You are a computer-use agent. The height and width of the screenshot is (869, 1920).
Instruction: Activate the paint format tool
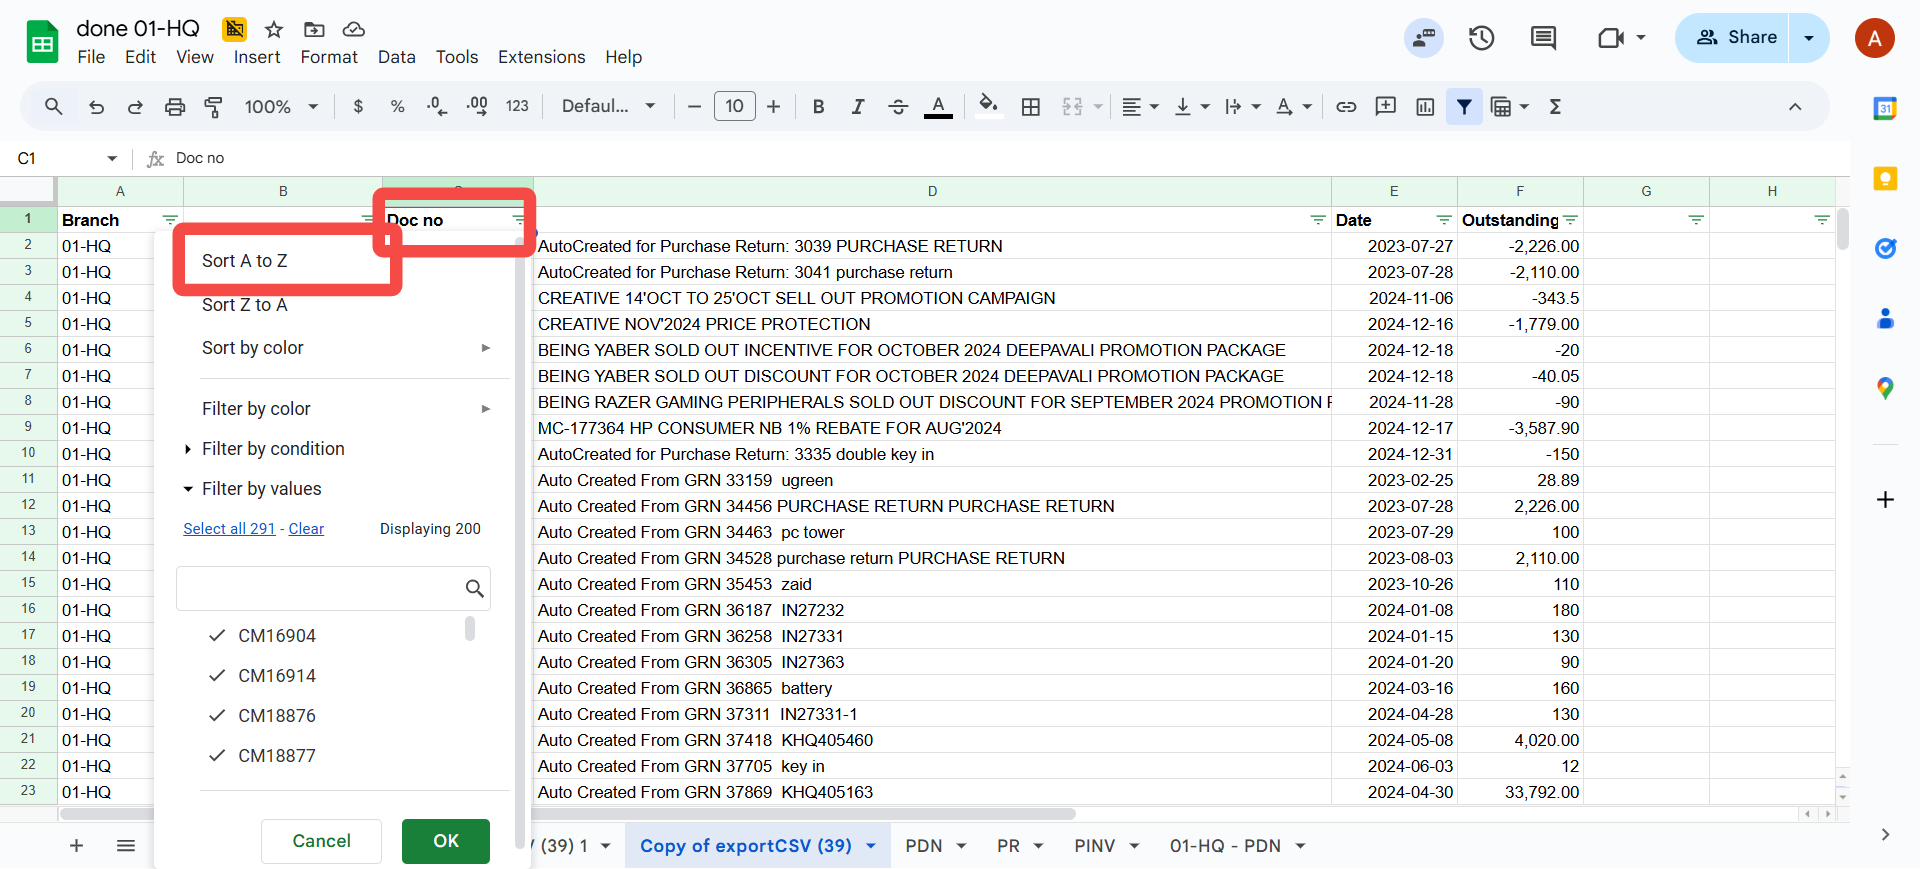click(x=213, y=106)
